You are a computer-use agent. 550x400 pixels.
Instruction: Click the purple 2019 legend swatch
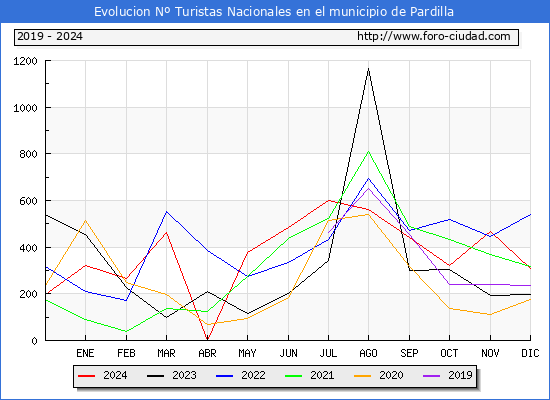(431, 376)
